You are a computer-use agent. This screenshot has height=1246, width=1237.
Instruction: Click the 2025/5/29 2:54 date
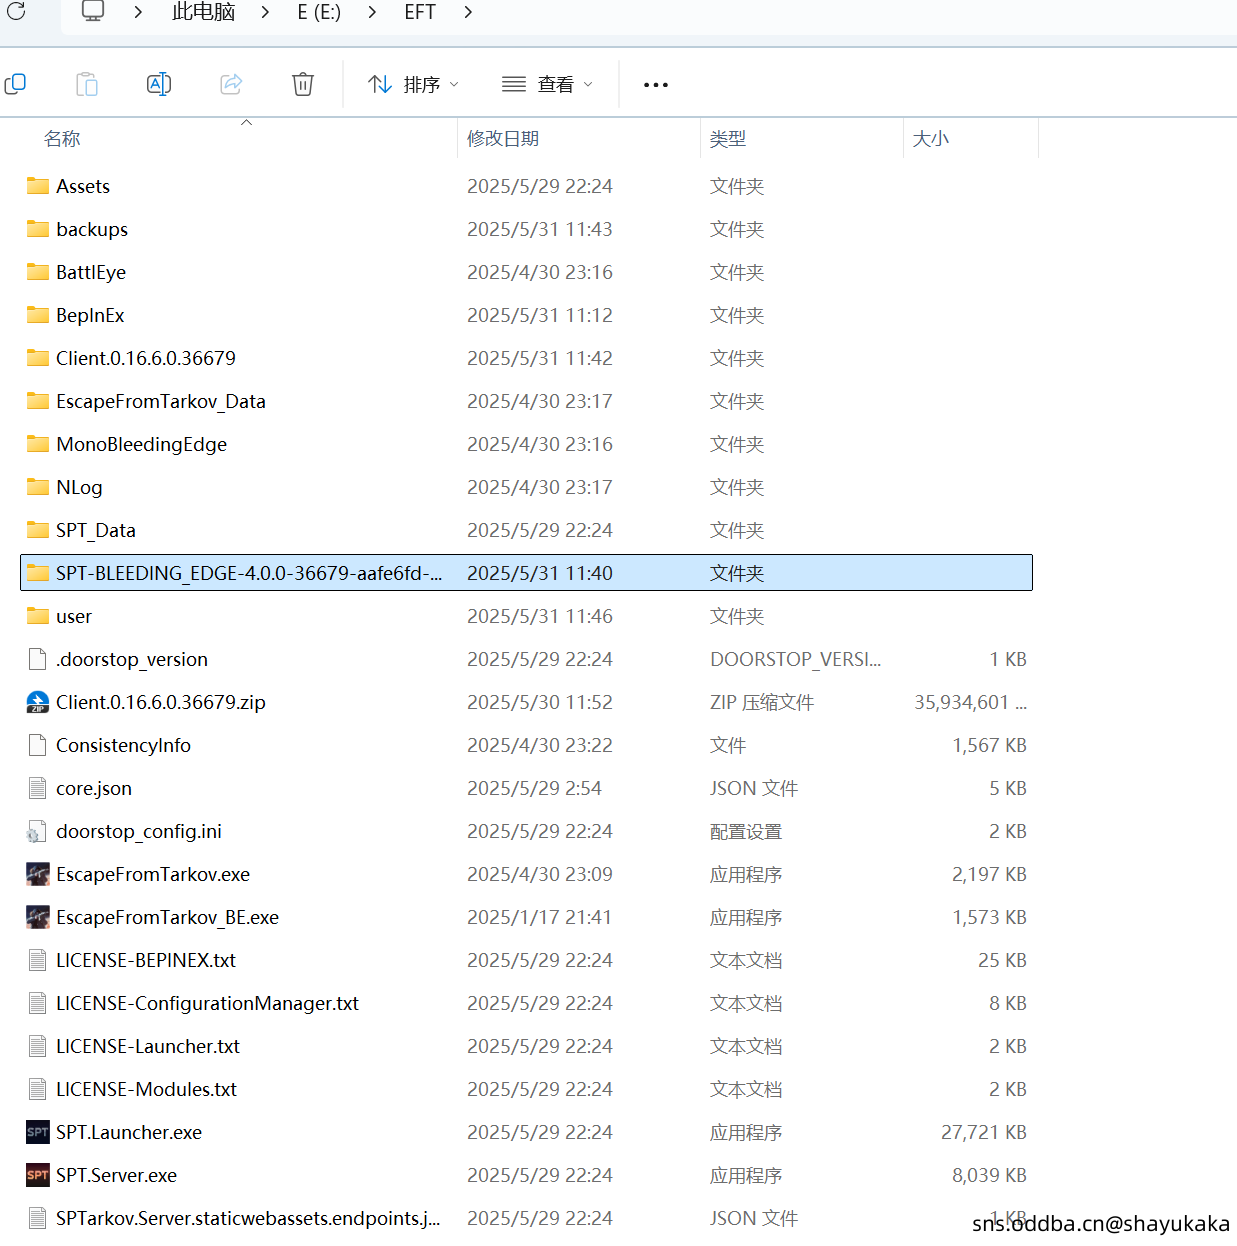click(534, 788)
